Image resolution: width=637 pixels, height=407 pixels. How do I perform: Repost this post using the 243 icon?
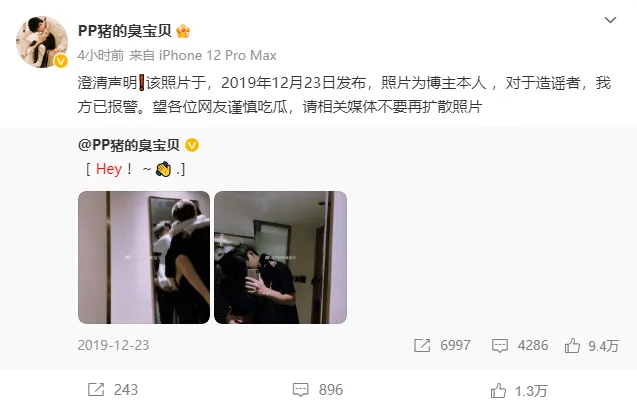[x=96, y=390]
